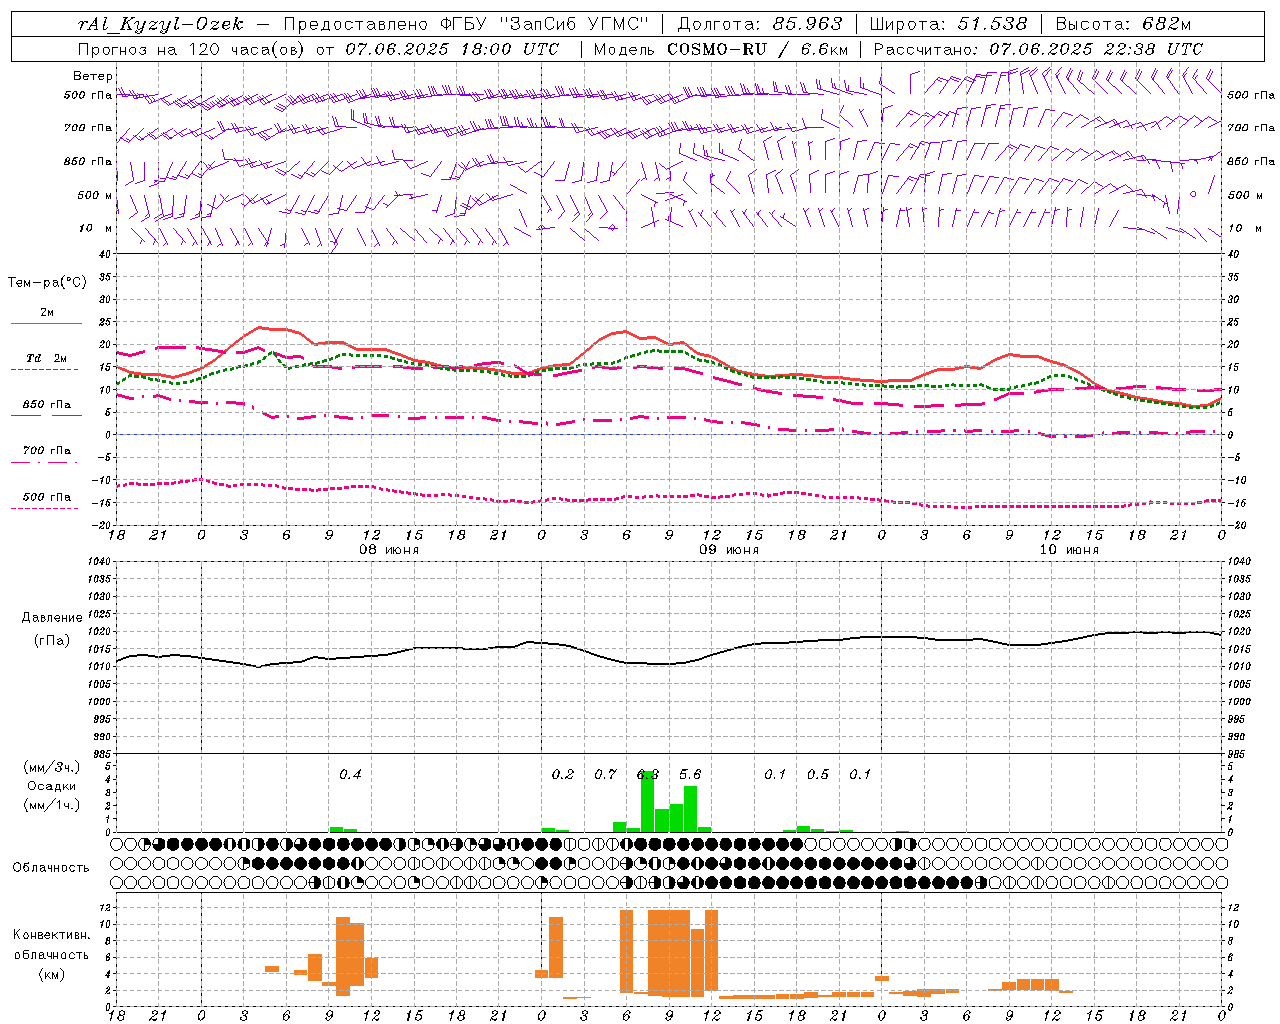The height and width of the screenshot is (1024, 1280).
Task: Click the precipitation amount 5.6
Action: tap(690, 775)
